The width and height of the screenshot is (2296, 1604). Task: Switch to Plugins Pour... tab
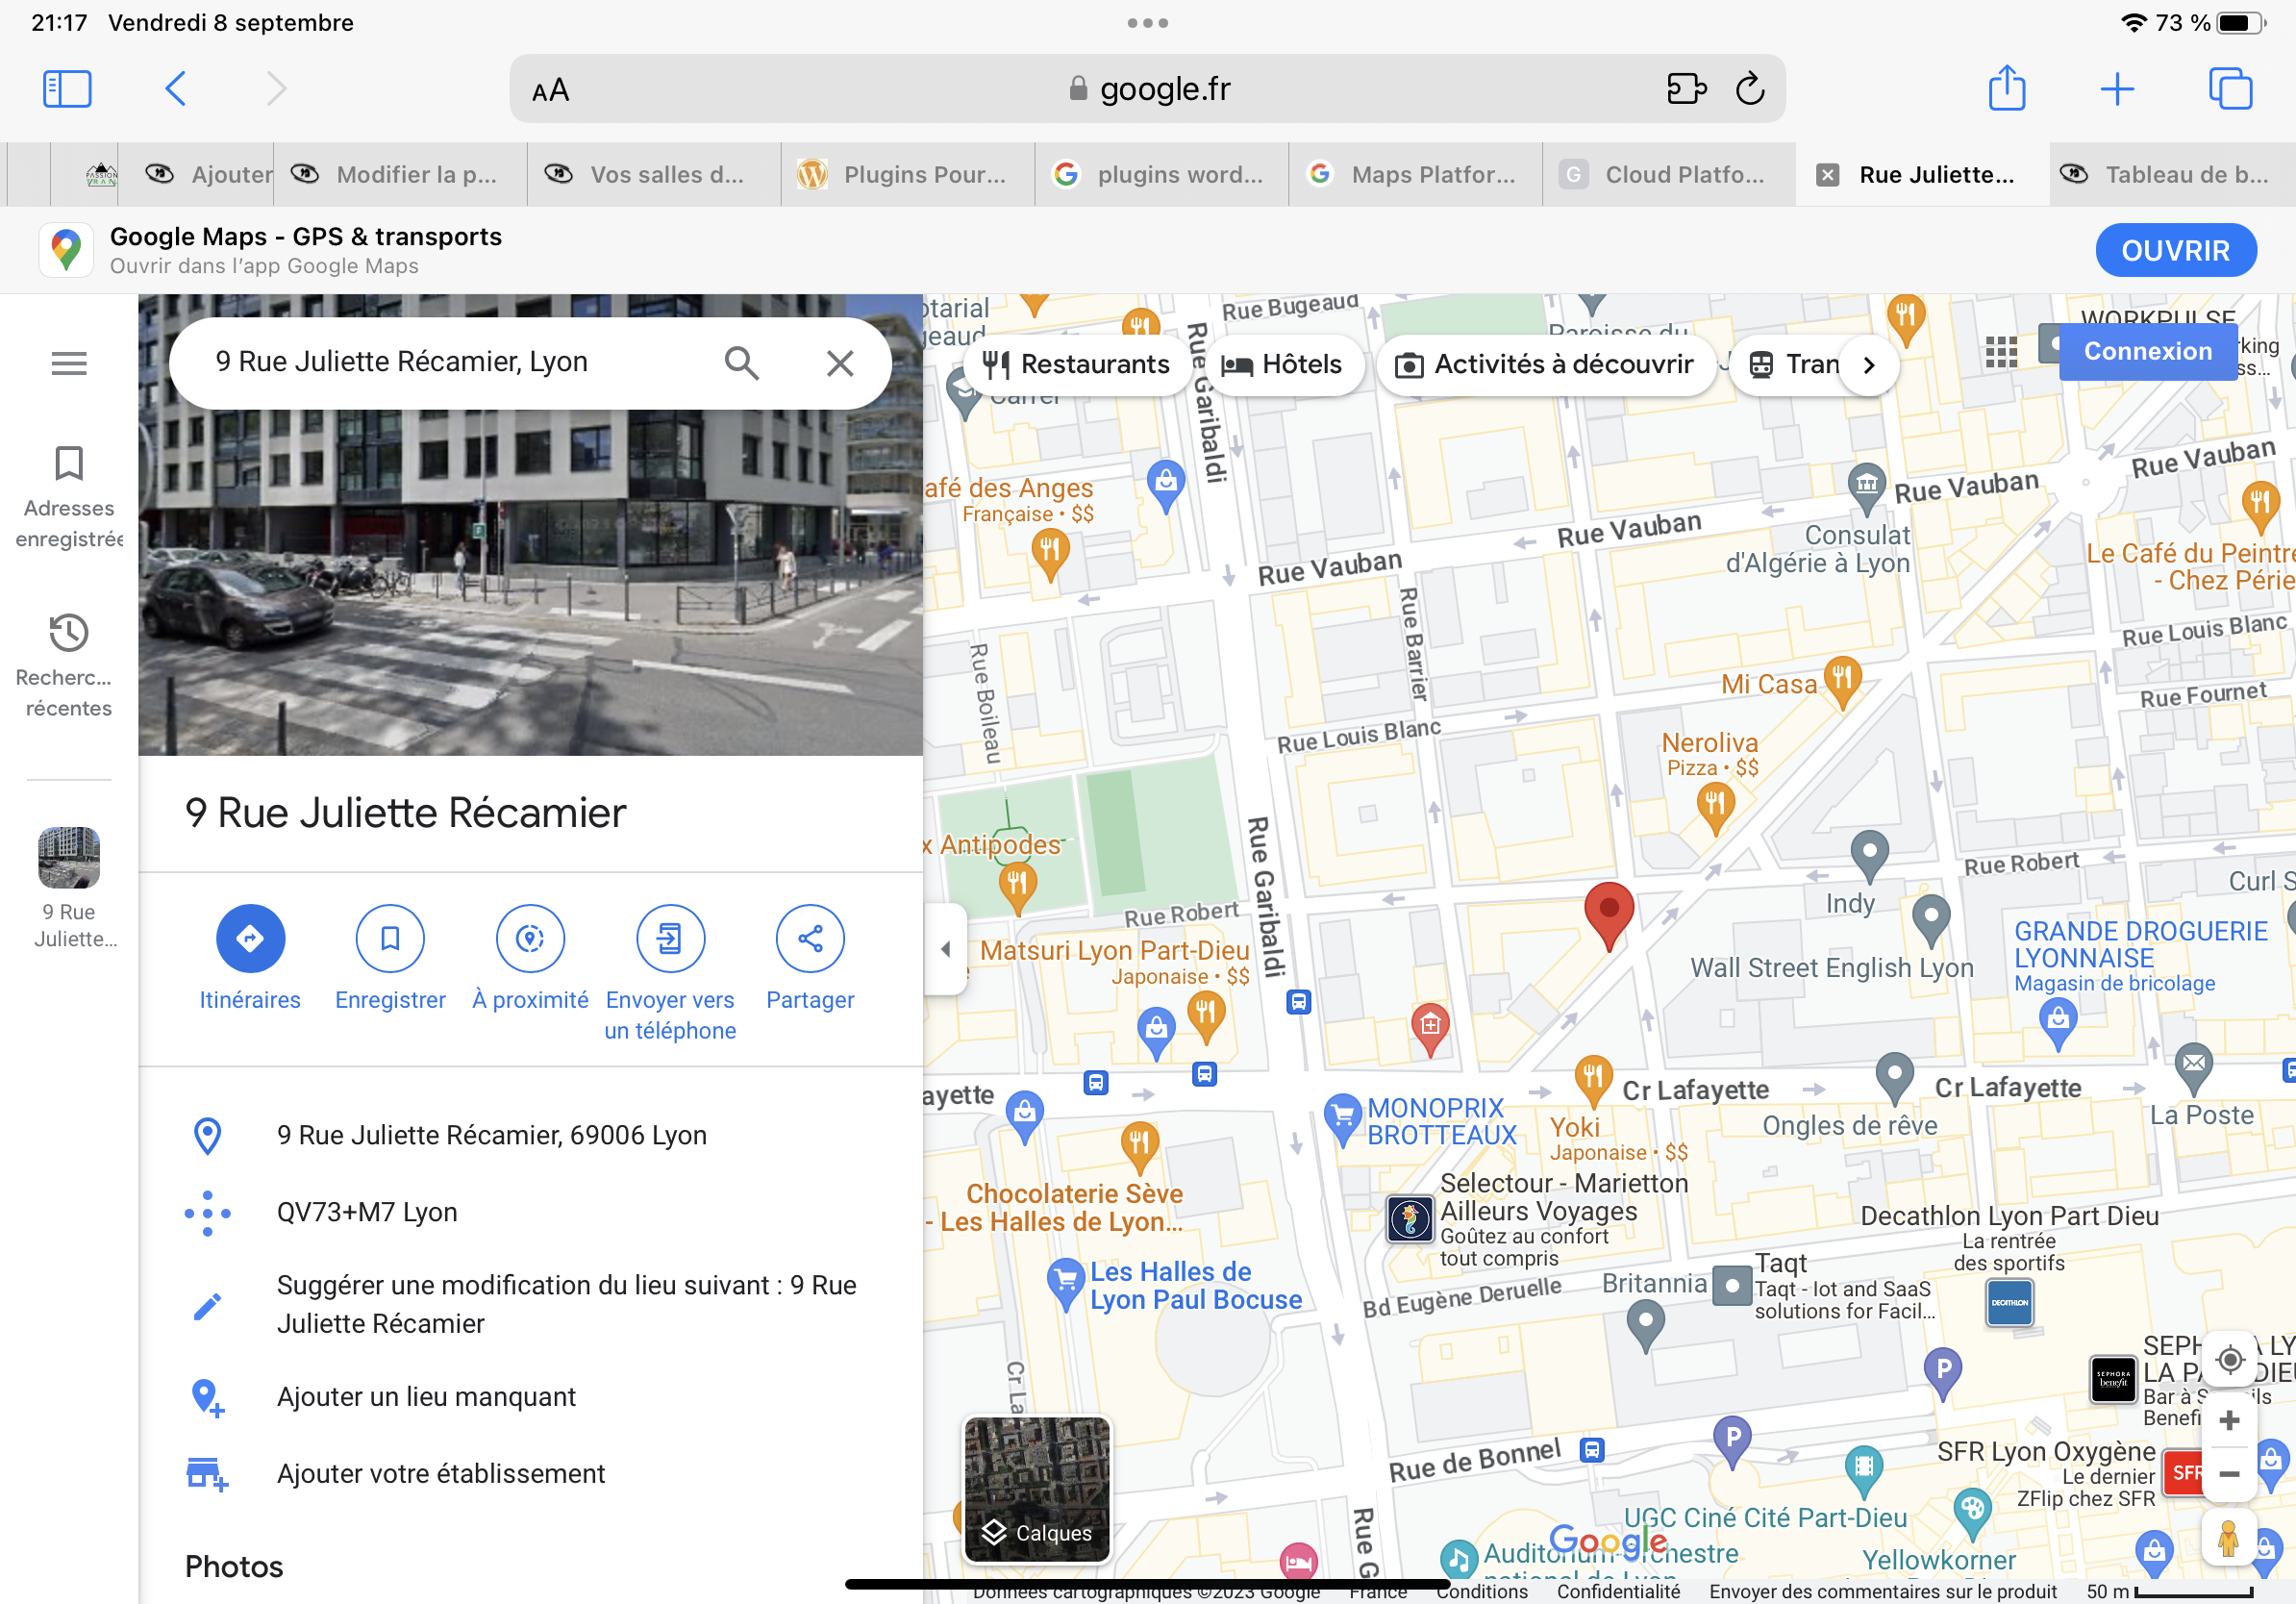[907, 175]
